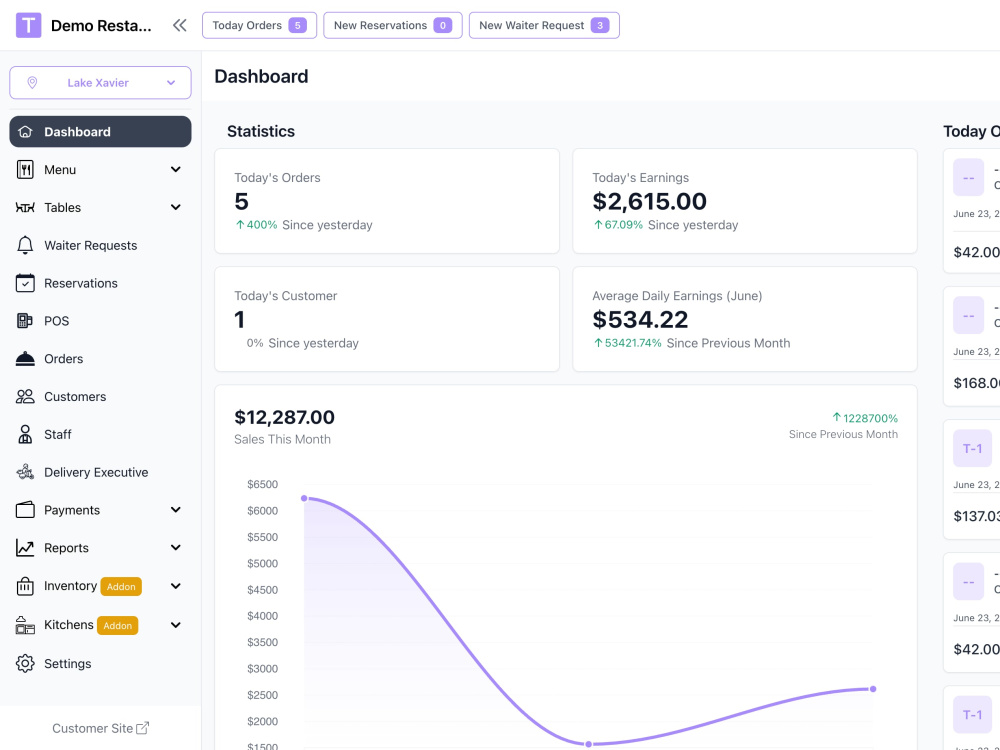
Task: Click the POS terminal icon
Action: 25,321
